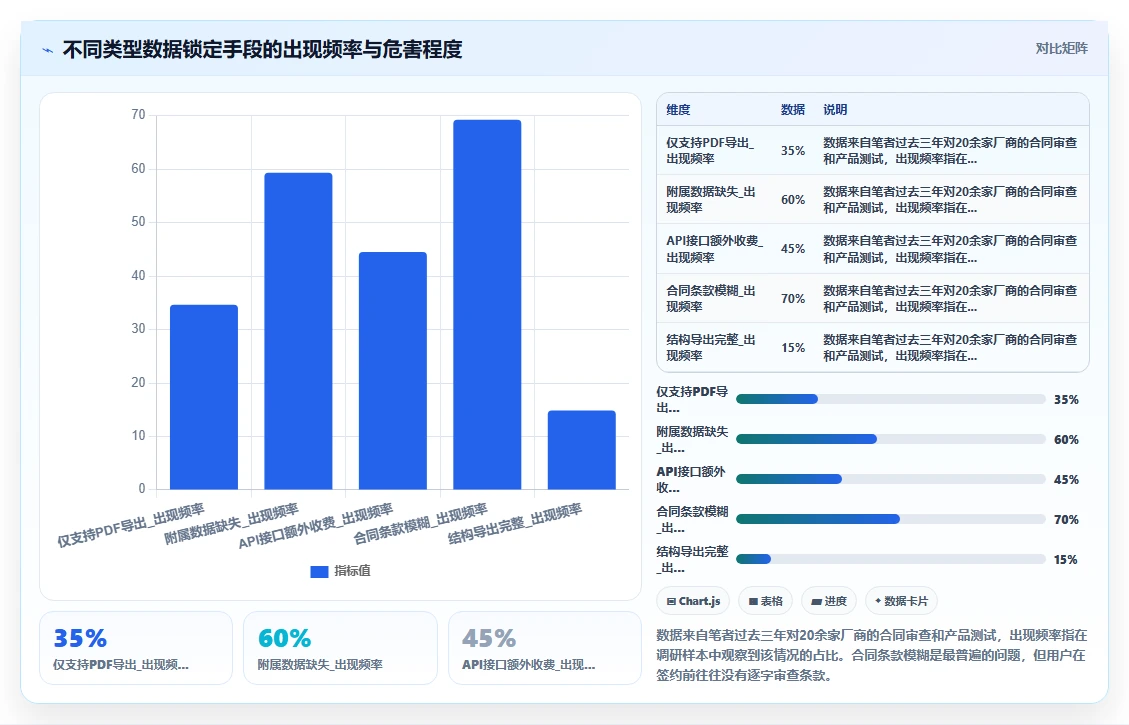
Task: Click the chart title 不同类型数据锁定手段的出现频率与危害程度
Action: pos(262,50)
